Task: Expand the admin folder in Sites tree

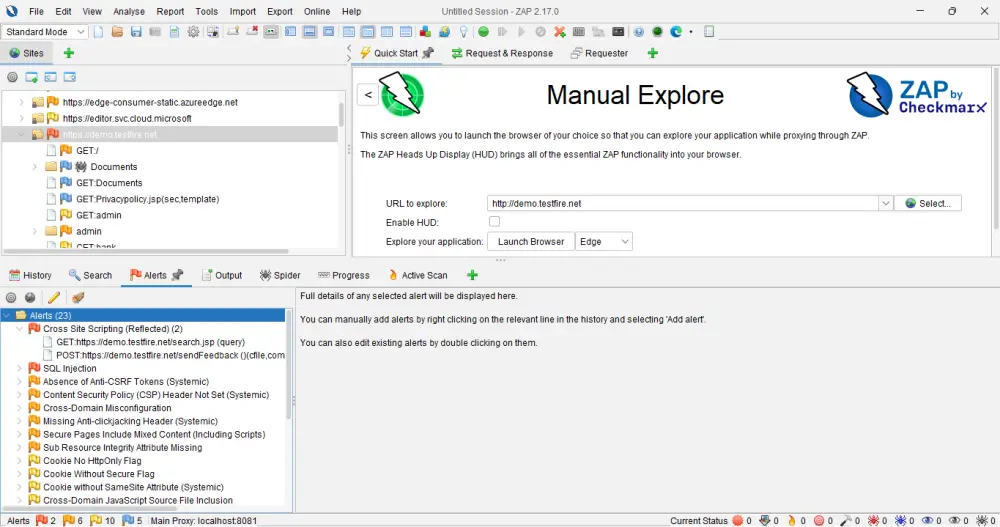Action: [34, 231]
